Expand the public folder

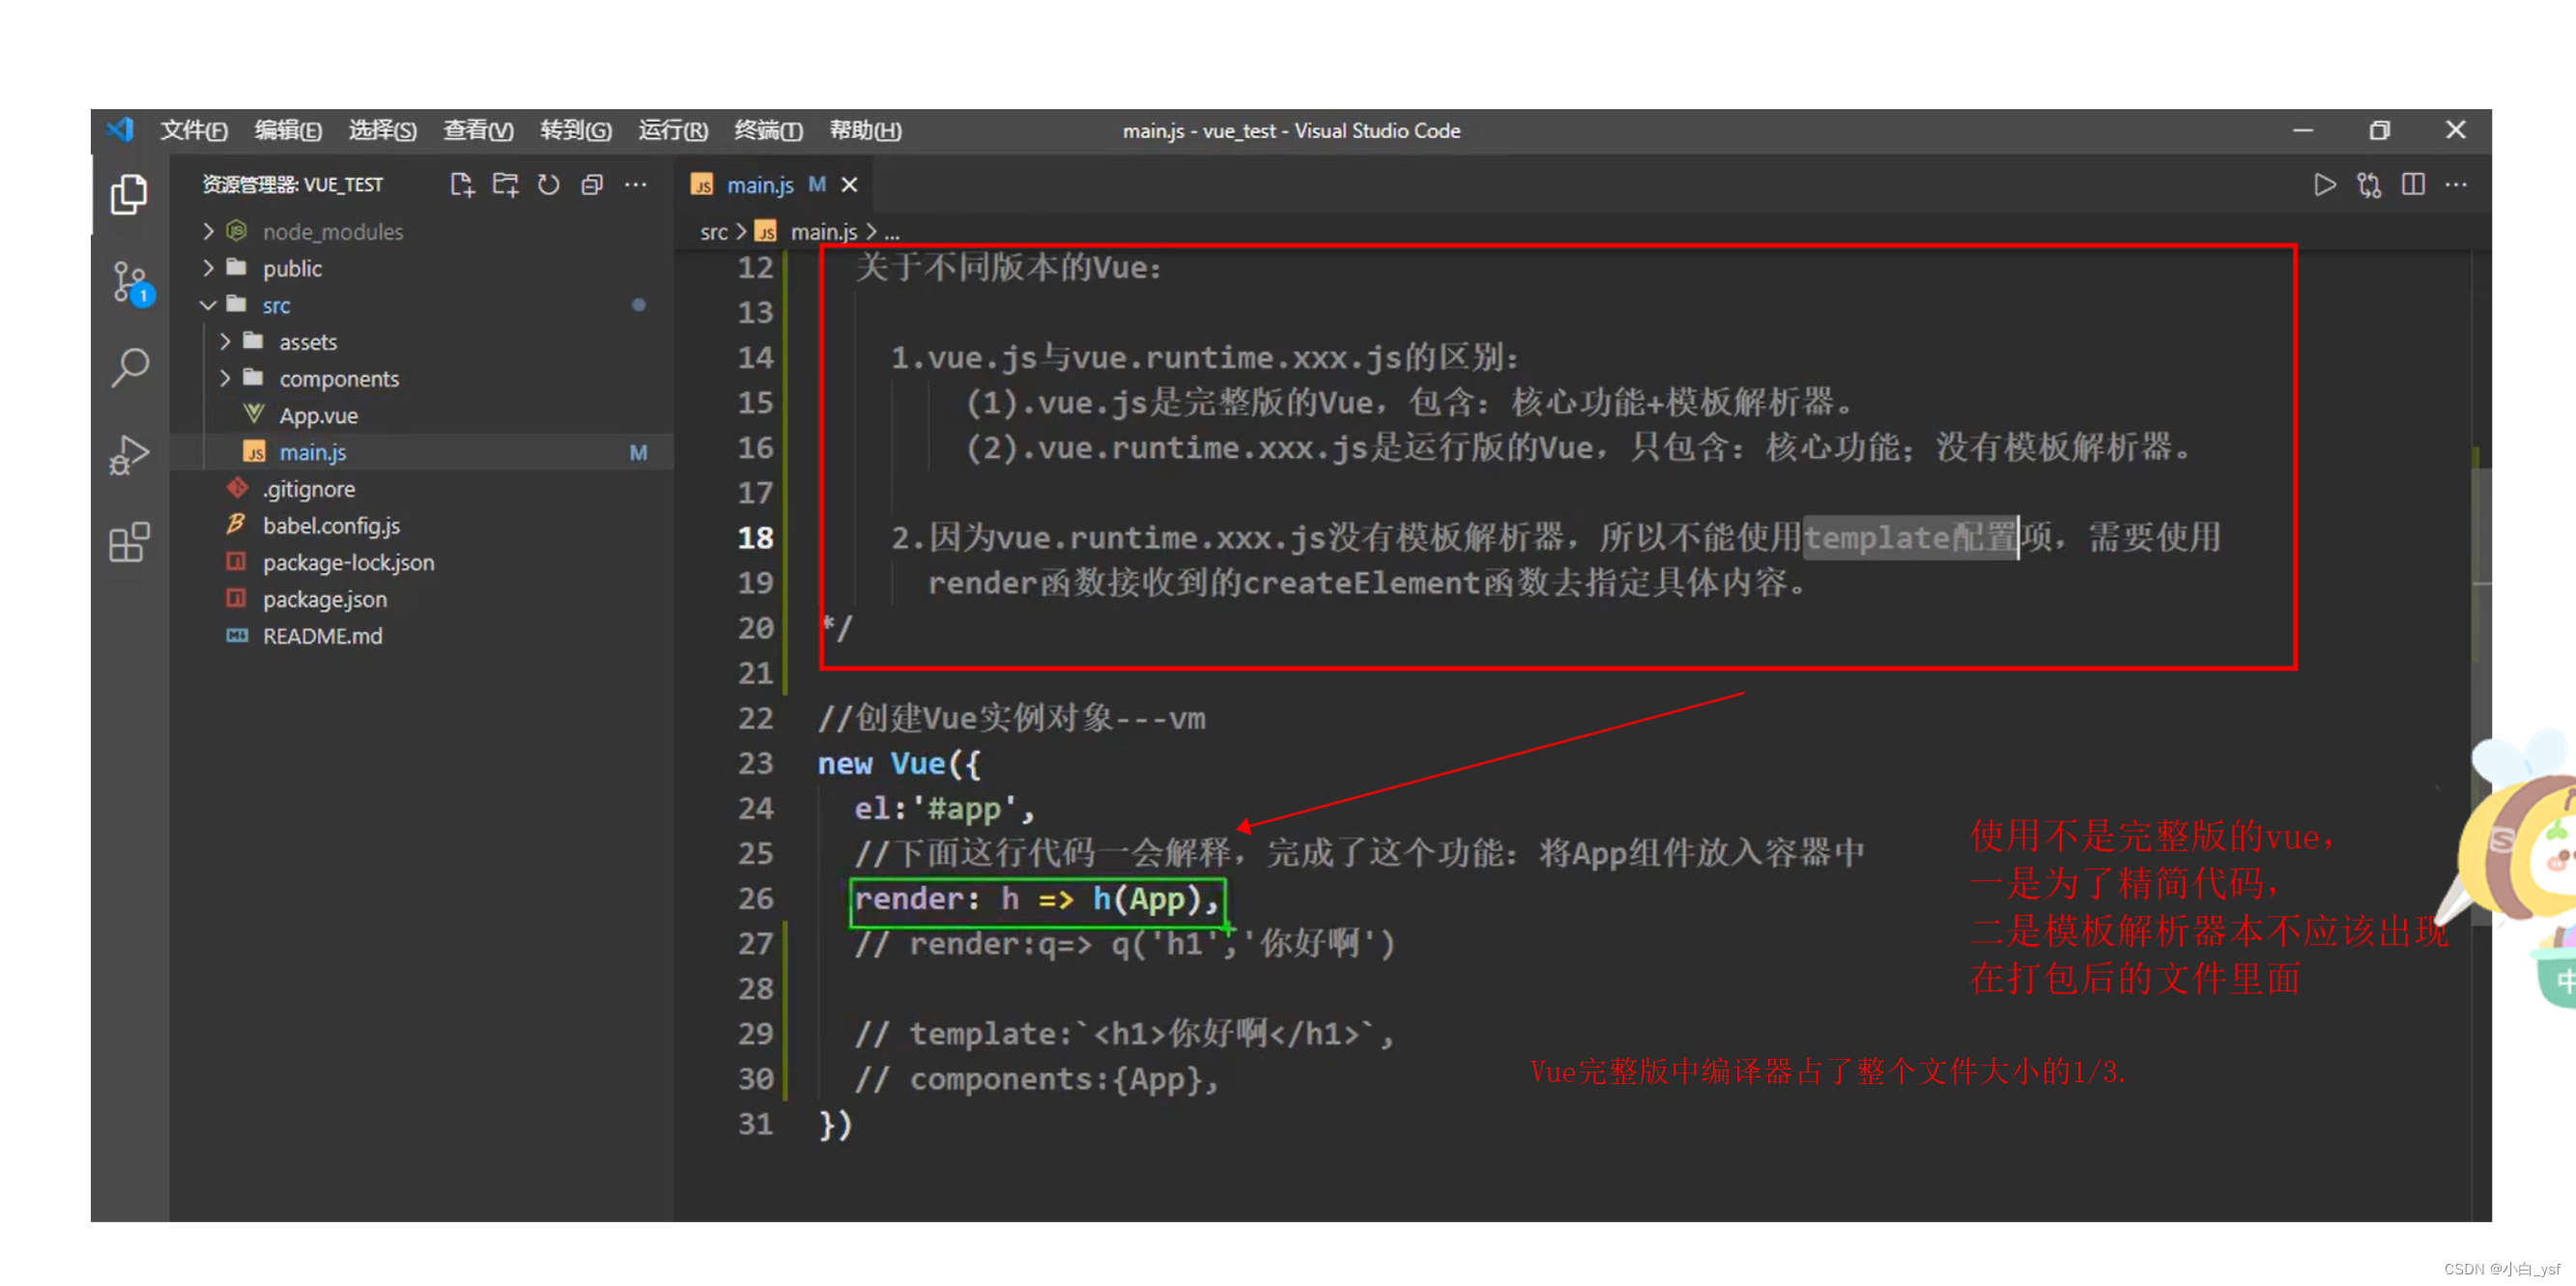coord(208,268)
